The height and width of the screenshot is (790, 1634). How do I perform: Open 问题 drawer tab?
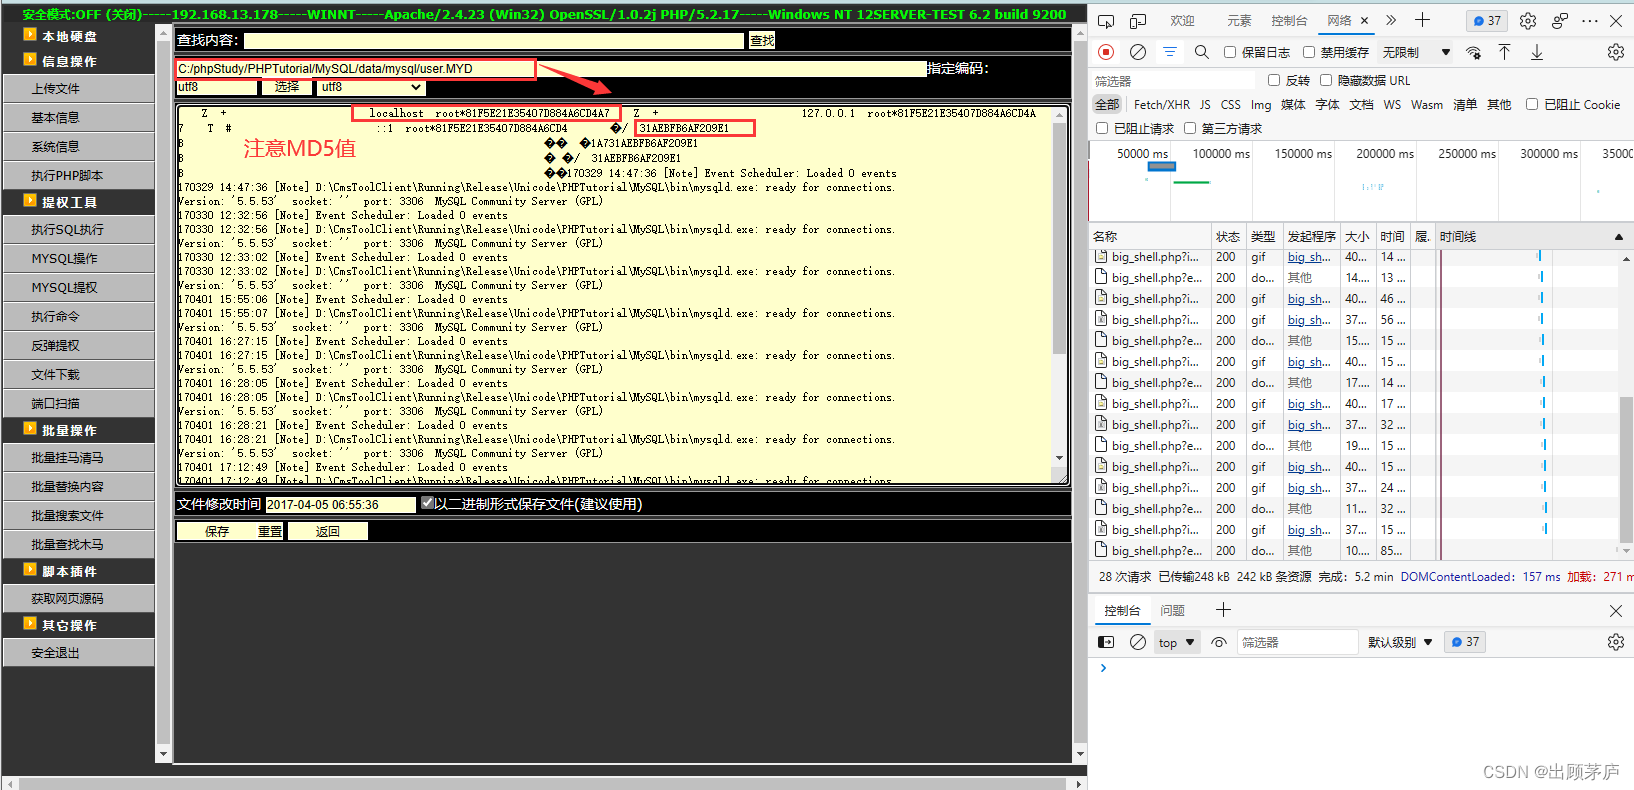(1172, 610)
